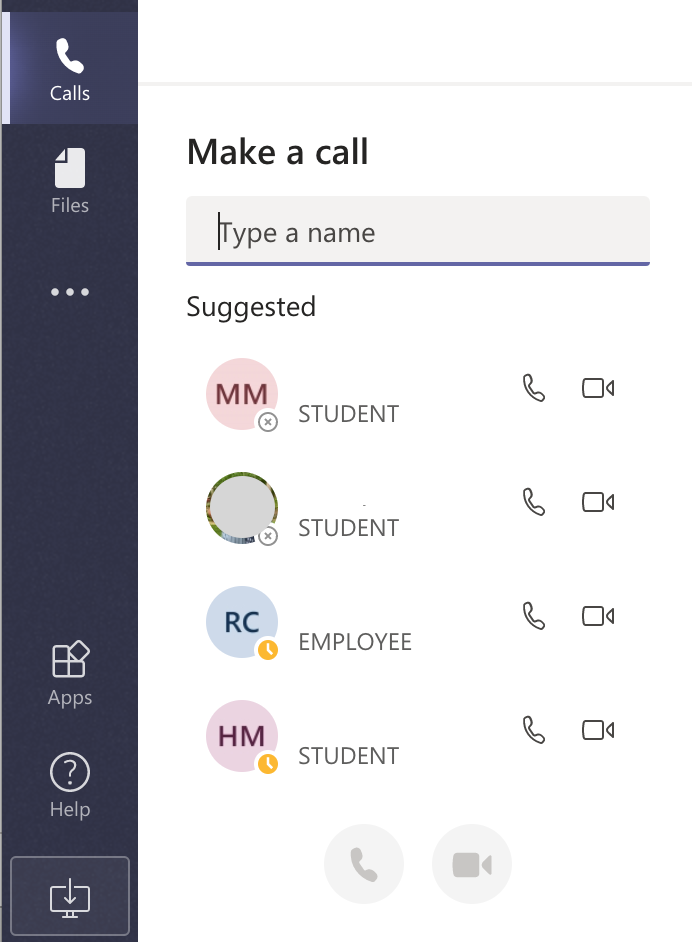
Task: Start an audio call with STUDENT MM
Action: tap(533, 388)
